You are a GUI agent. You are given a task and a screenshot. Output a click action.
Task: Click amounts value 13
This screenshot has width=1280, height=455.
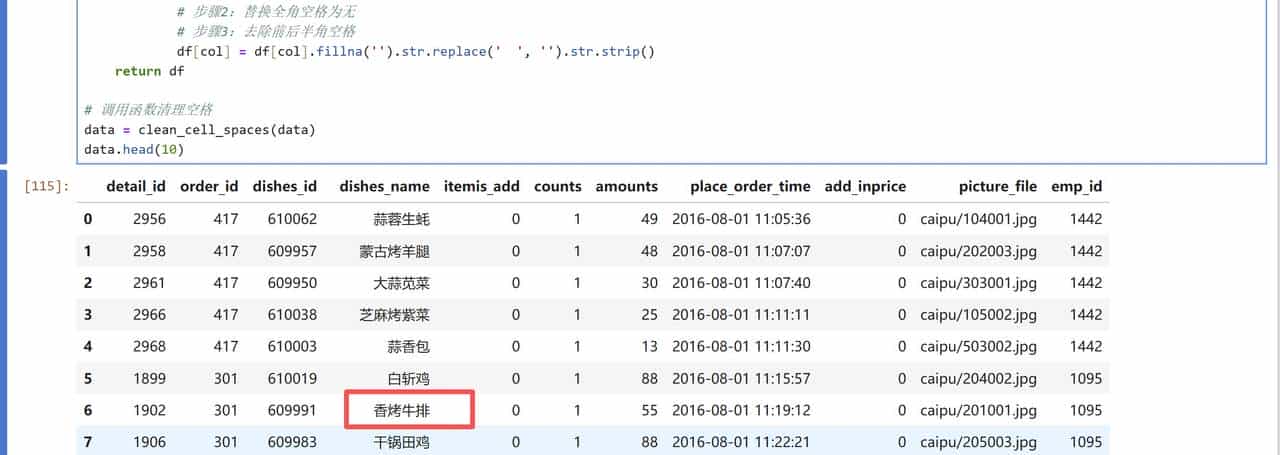[x=649, y=347]
